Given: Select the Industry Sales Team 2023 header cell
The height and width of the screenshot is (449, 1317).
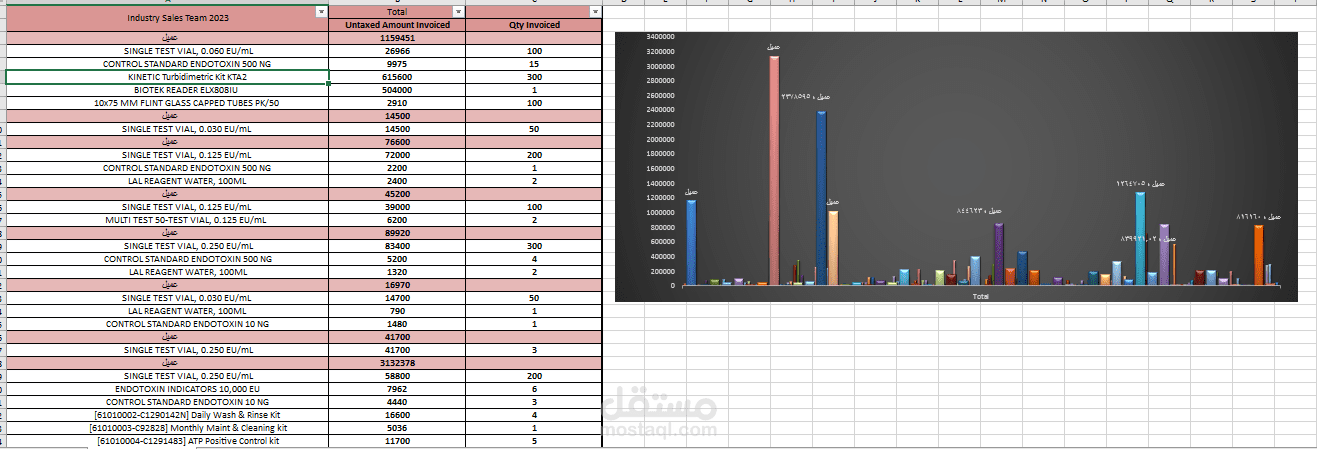Looking at the screenshot, I should tap(167, 18).
